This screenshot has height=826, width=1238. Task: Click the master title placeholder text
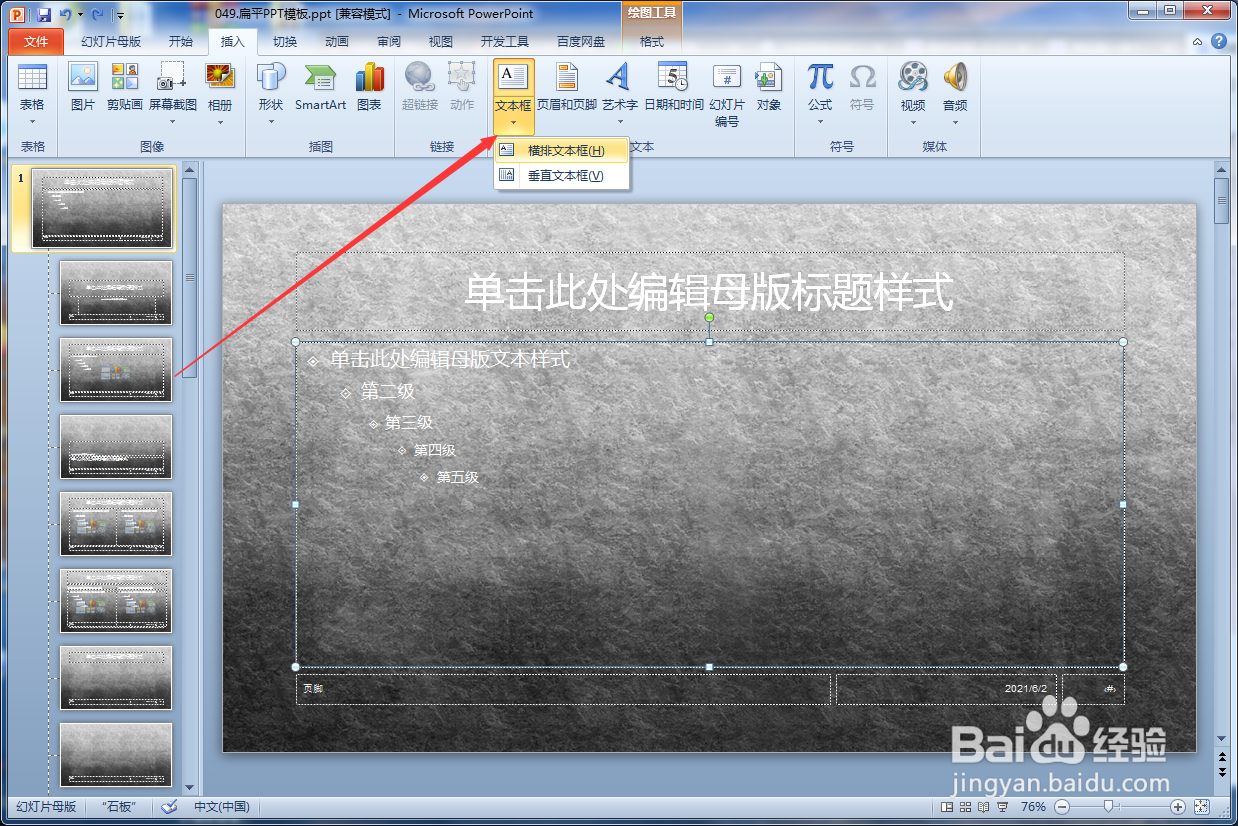[x=709, y=292]
